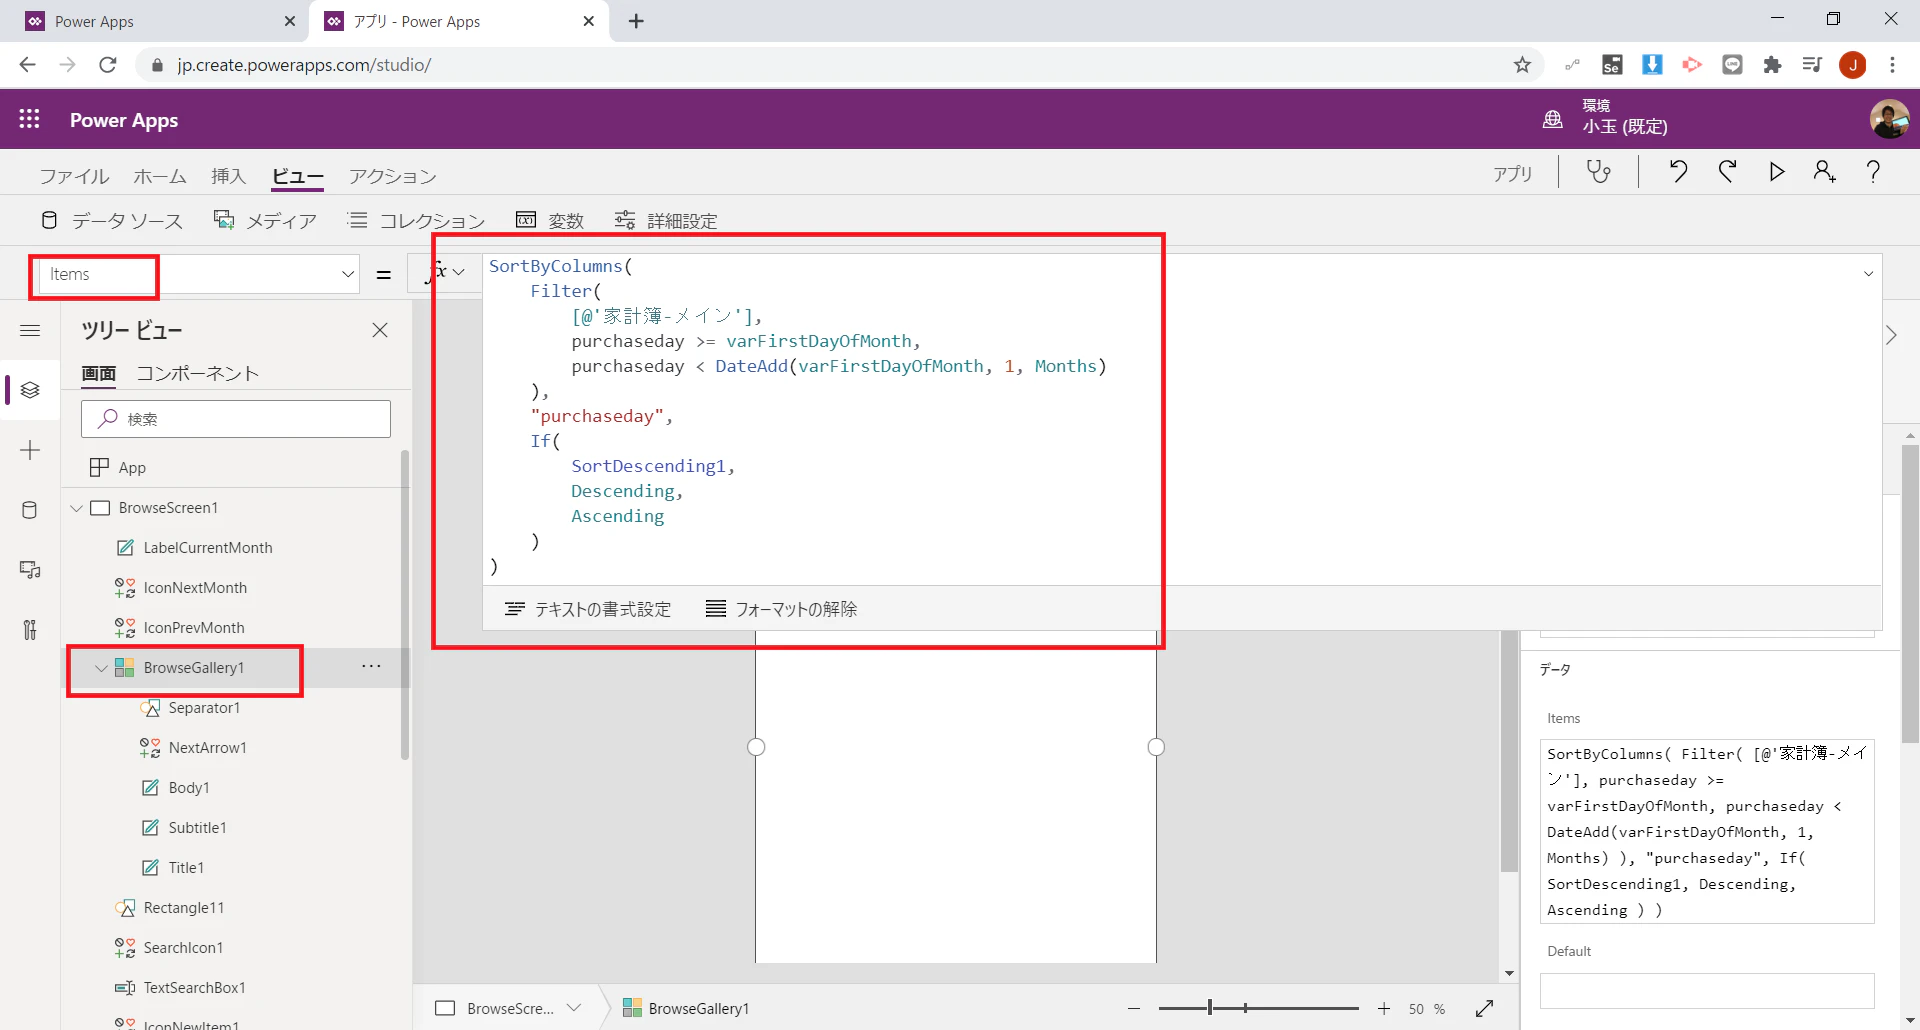Undo the last action

click(1678, 172)
